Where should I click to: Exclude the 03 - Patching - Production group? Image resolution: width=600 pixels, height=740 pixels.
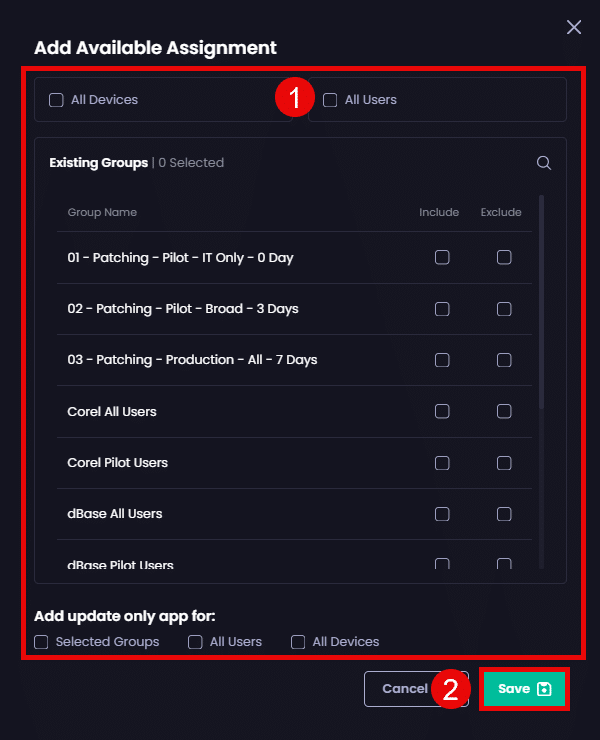pos(504,360)
